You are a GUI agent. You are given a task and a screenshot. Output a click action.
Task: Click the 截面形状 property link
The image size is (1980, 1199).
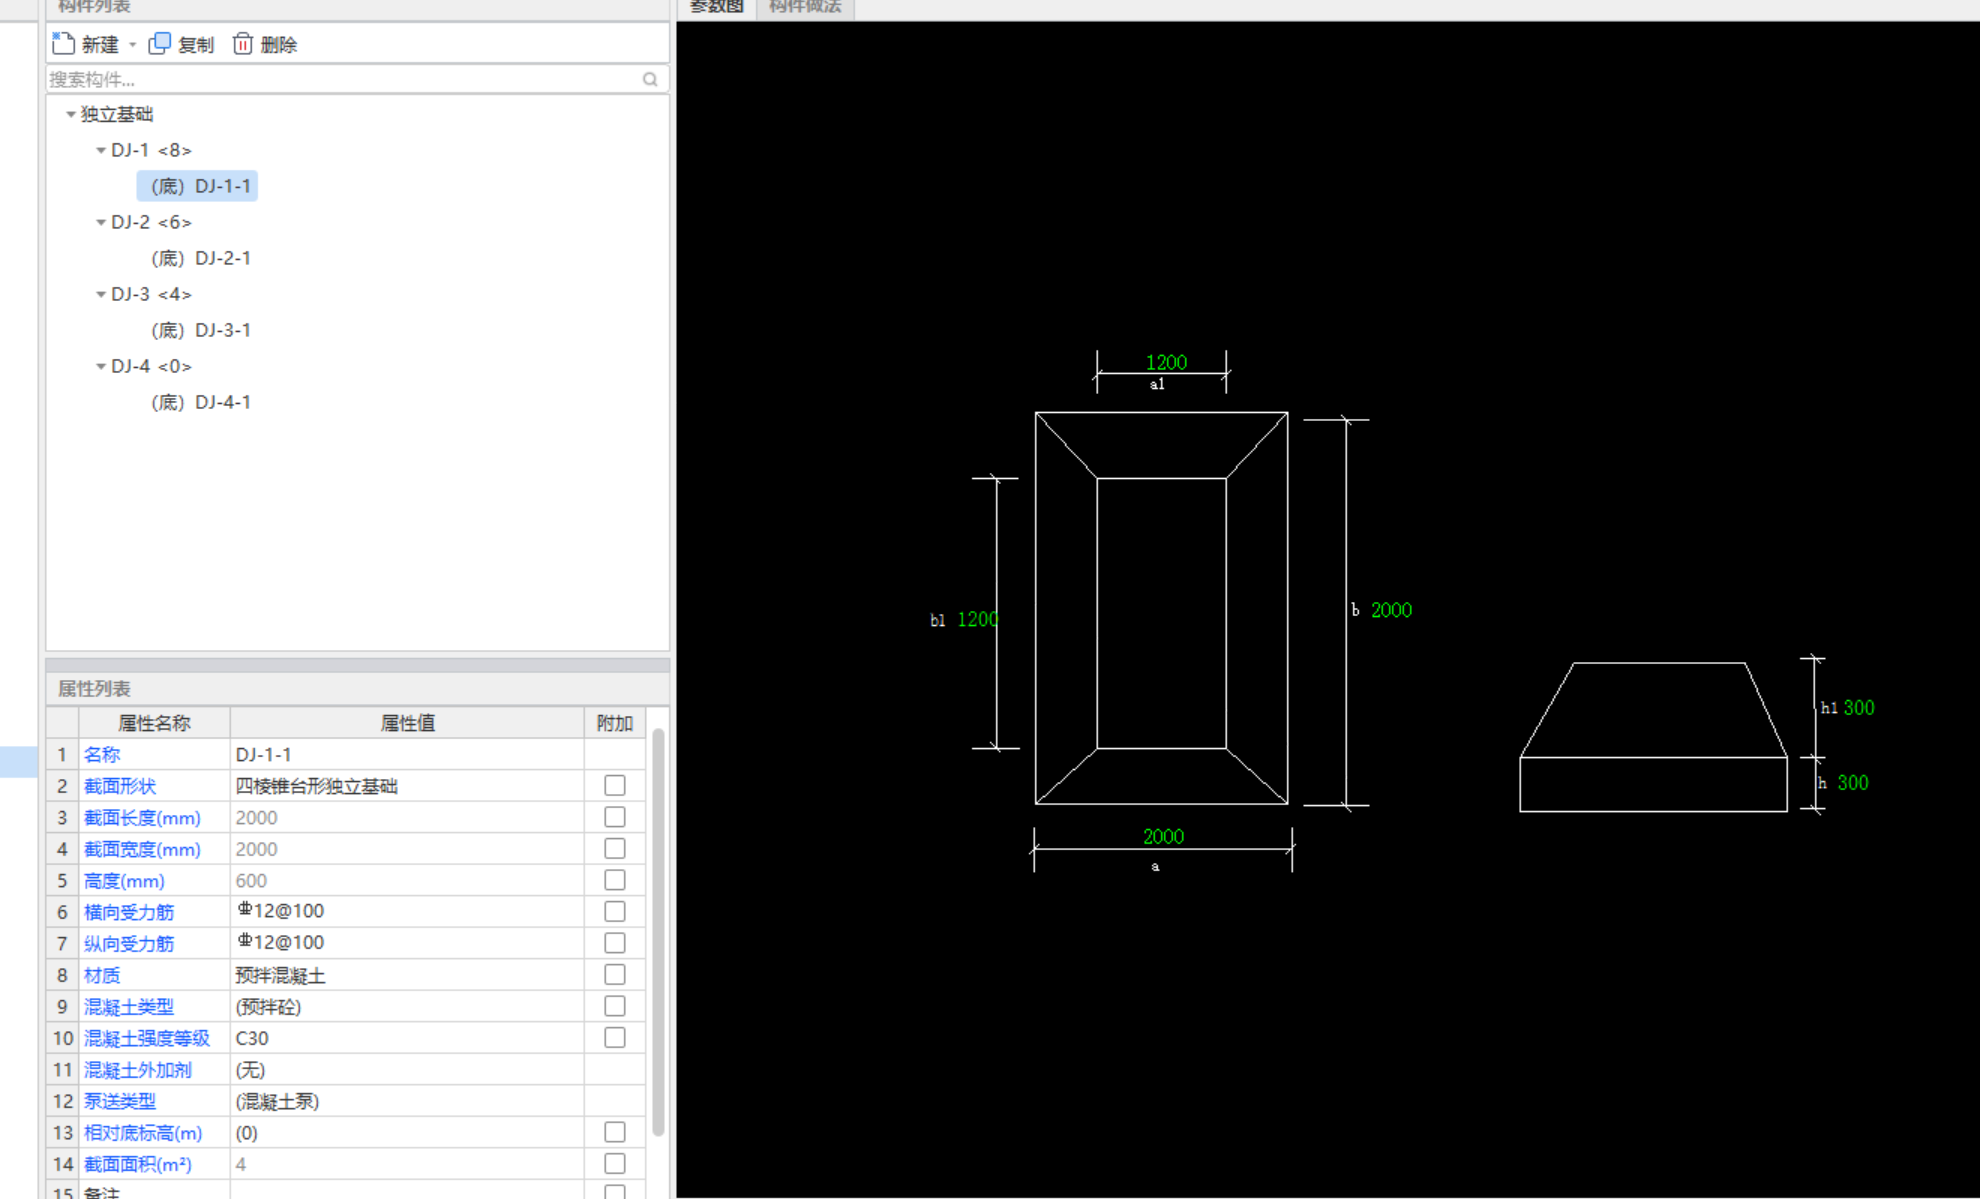(120, 786)
